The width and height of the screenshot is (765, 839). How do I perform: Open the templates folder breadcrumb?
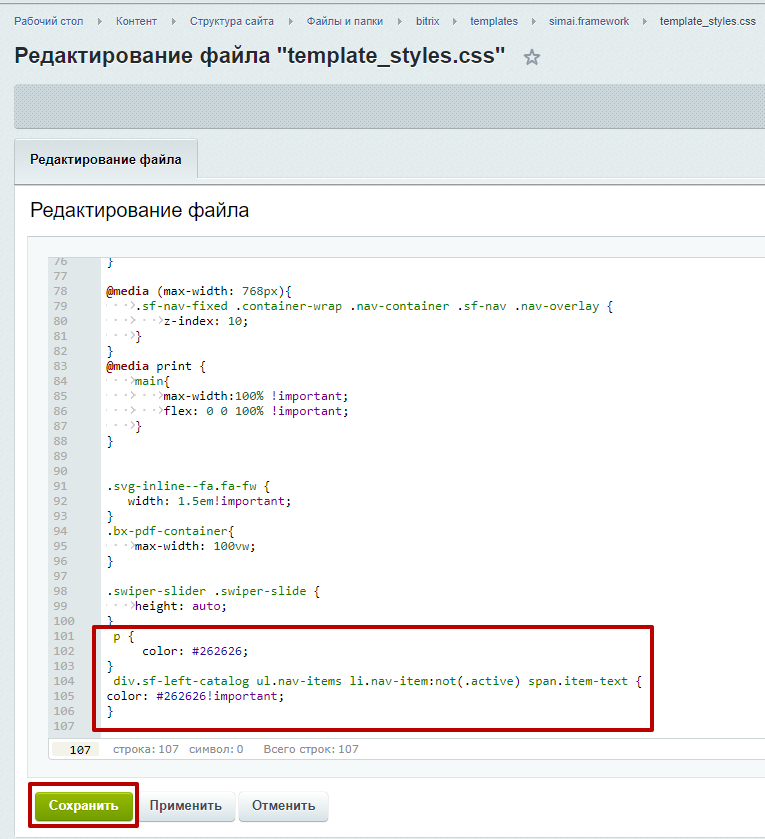[494, 21]
